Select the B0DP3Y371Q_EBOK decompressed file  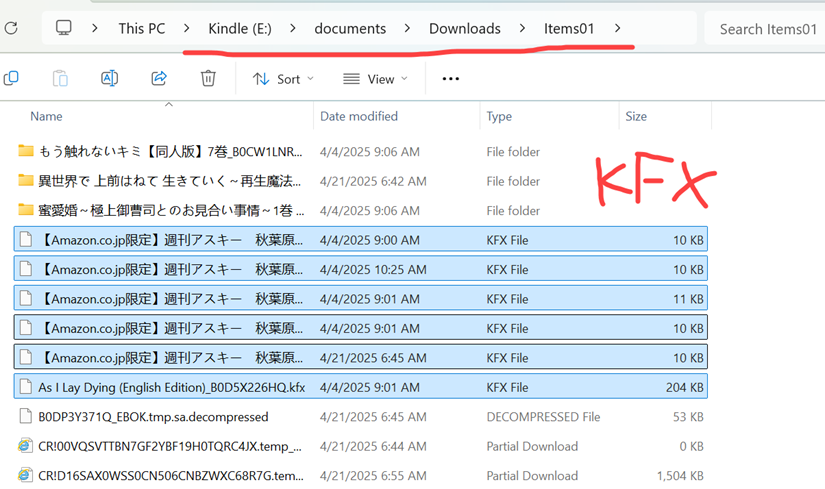tap(153, 417)
